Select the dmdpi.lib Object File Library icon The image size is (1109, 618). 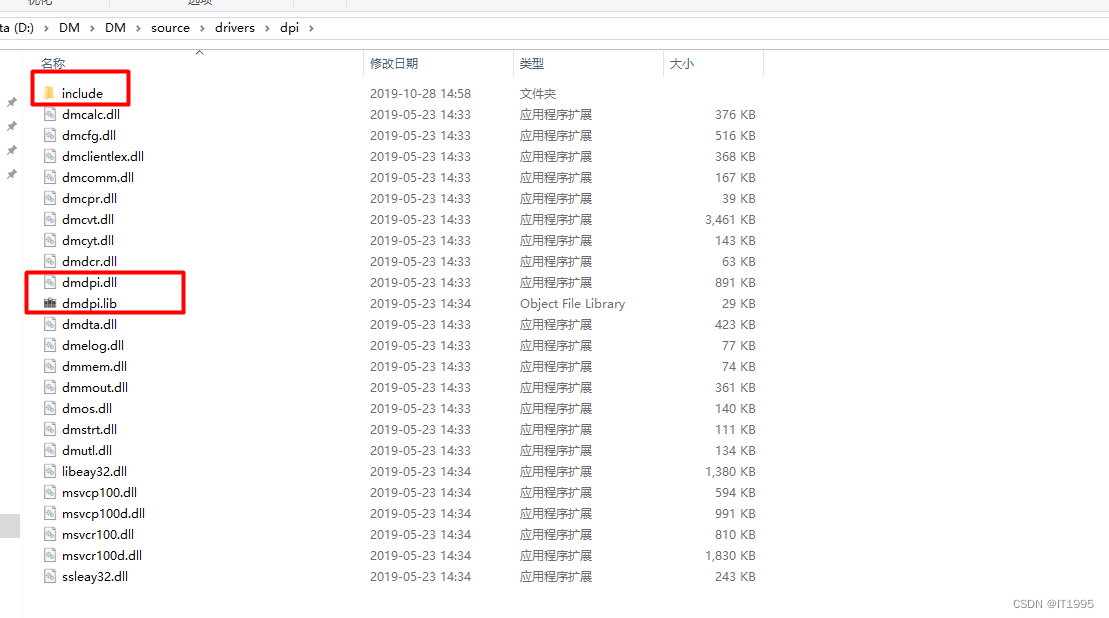pyautogui.click(x=49, y=303)
